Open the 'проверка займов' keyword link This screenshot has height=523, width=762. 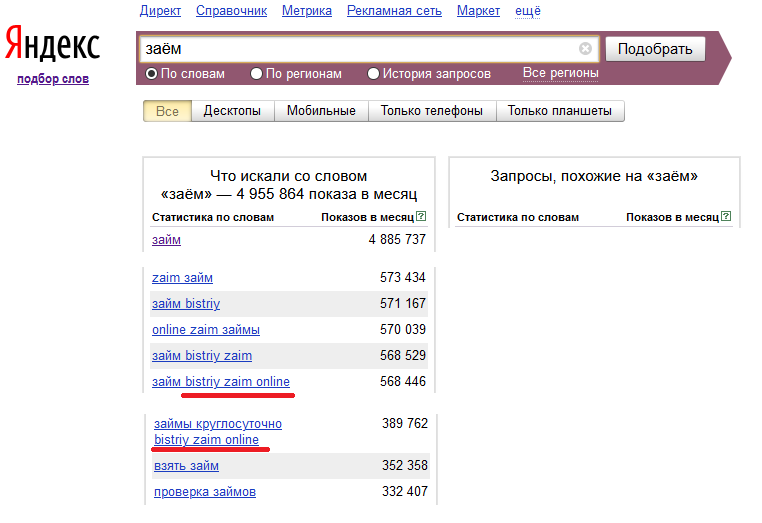coord(205,492)
